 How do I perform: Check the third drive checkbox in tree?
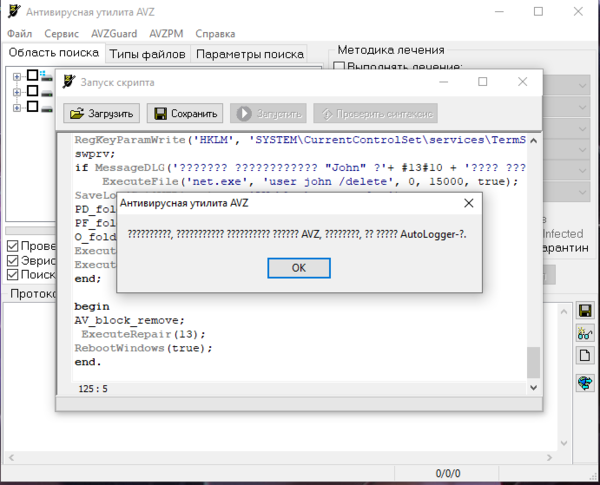pos(33,106)
